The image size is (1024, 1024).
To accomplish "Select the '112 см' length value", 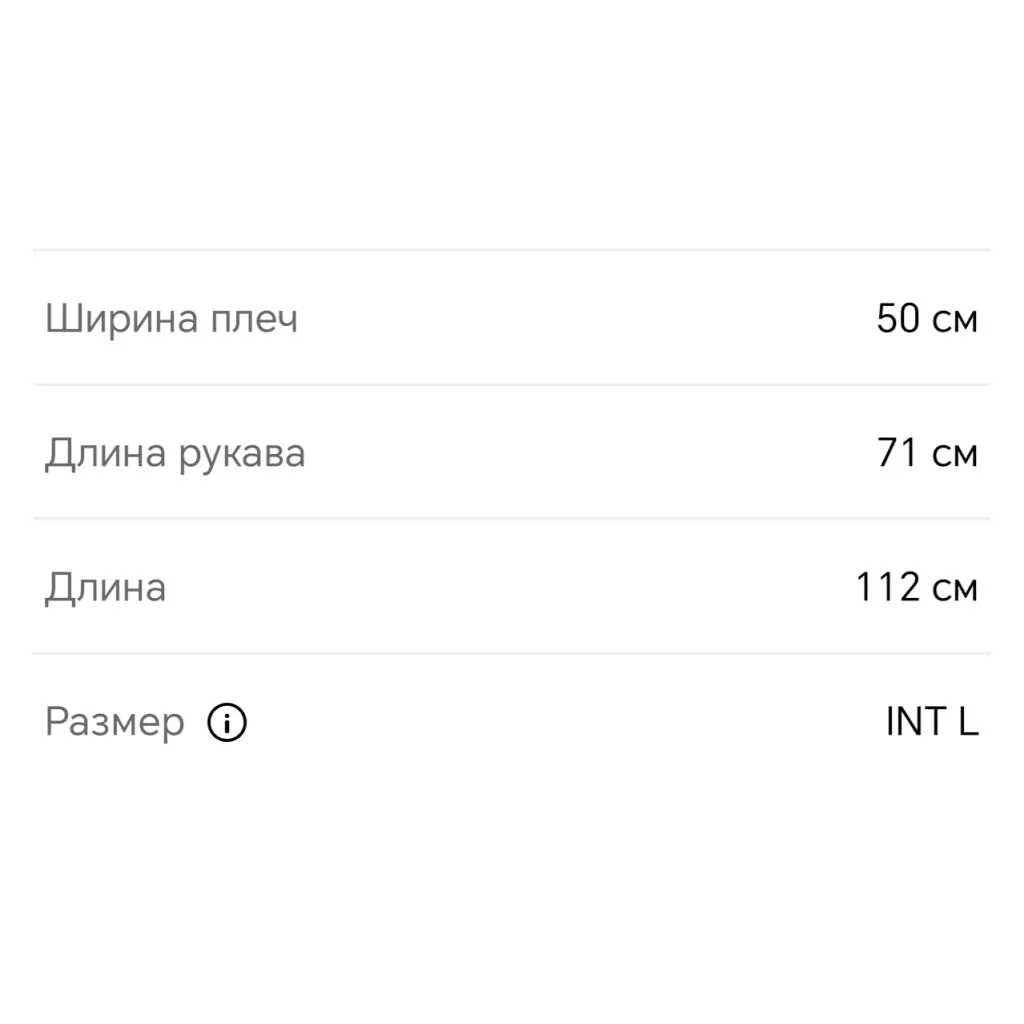I will click(x=916, y=588).
